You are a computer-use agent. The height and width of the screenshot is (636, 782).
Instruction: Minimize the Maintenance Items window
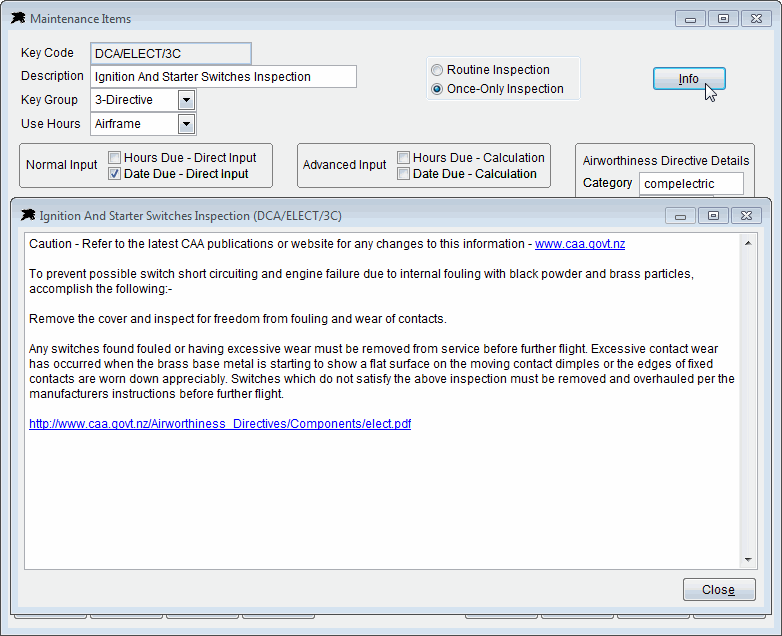(690, 19)
